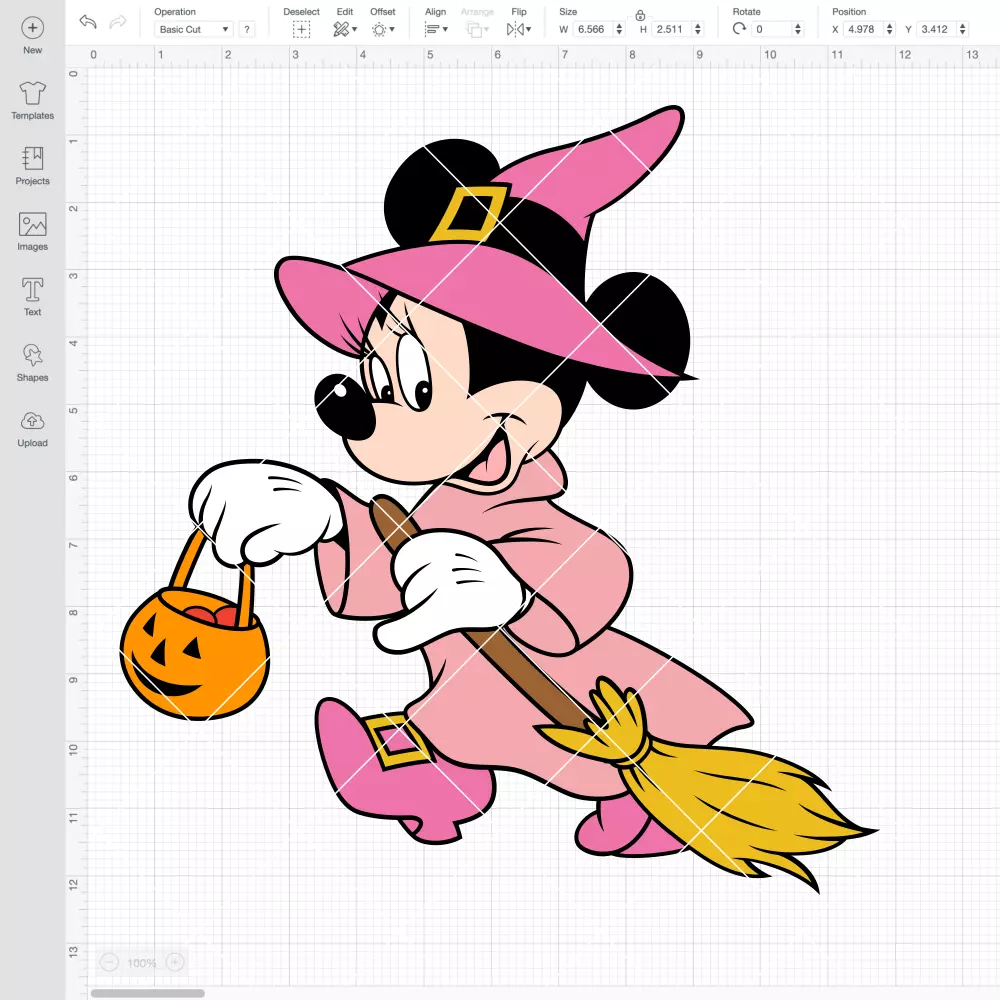Open the Templates panel
Image resolution: width=1000 pixels, height=1000 pixels.
[33, 101]
